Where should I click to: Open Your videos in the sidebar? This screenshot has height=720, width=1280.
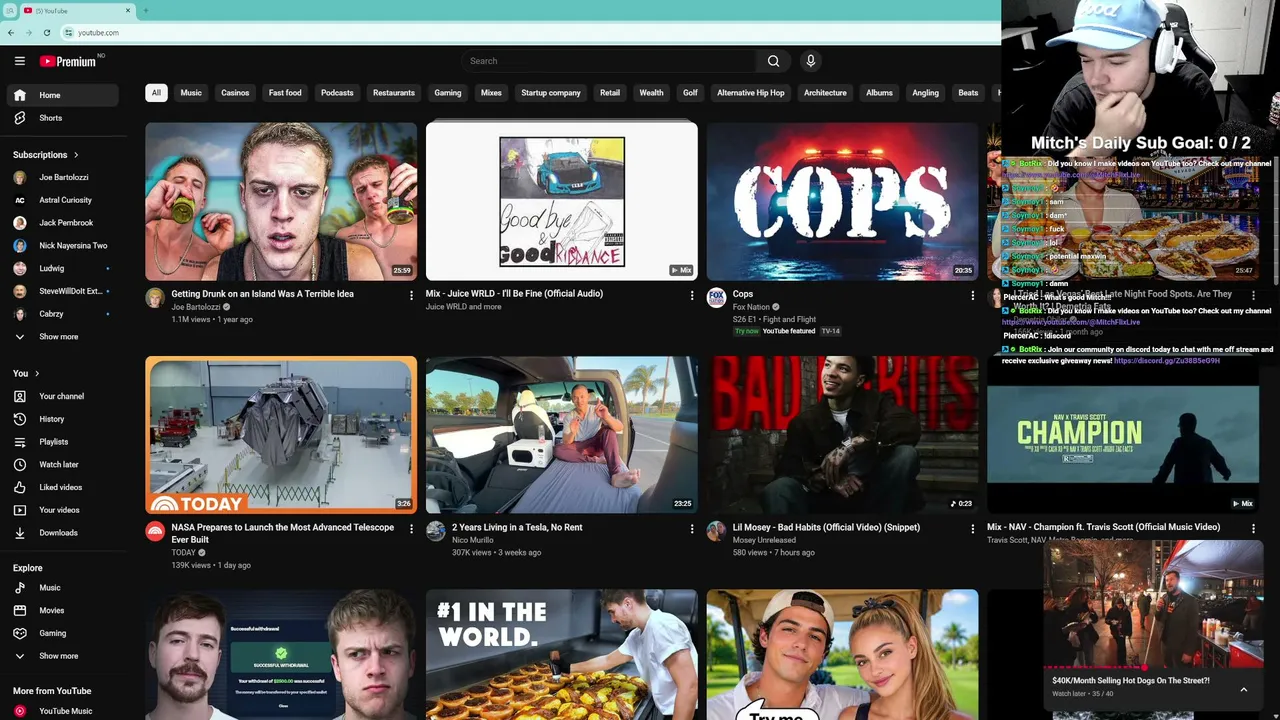point(63,510)
